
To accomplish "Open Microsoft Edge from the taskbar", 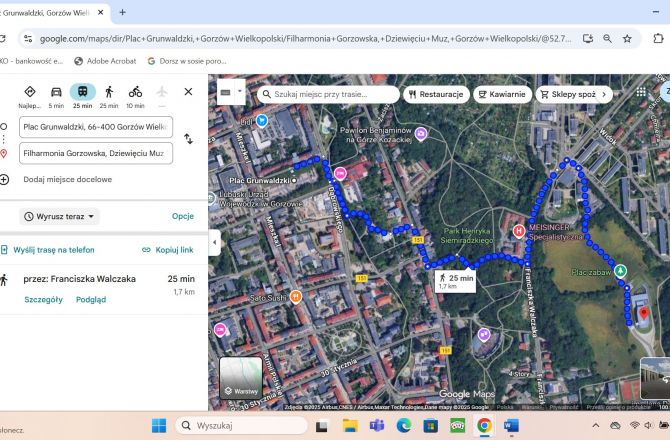I will pyautogui.click(x=404, y=425).
